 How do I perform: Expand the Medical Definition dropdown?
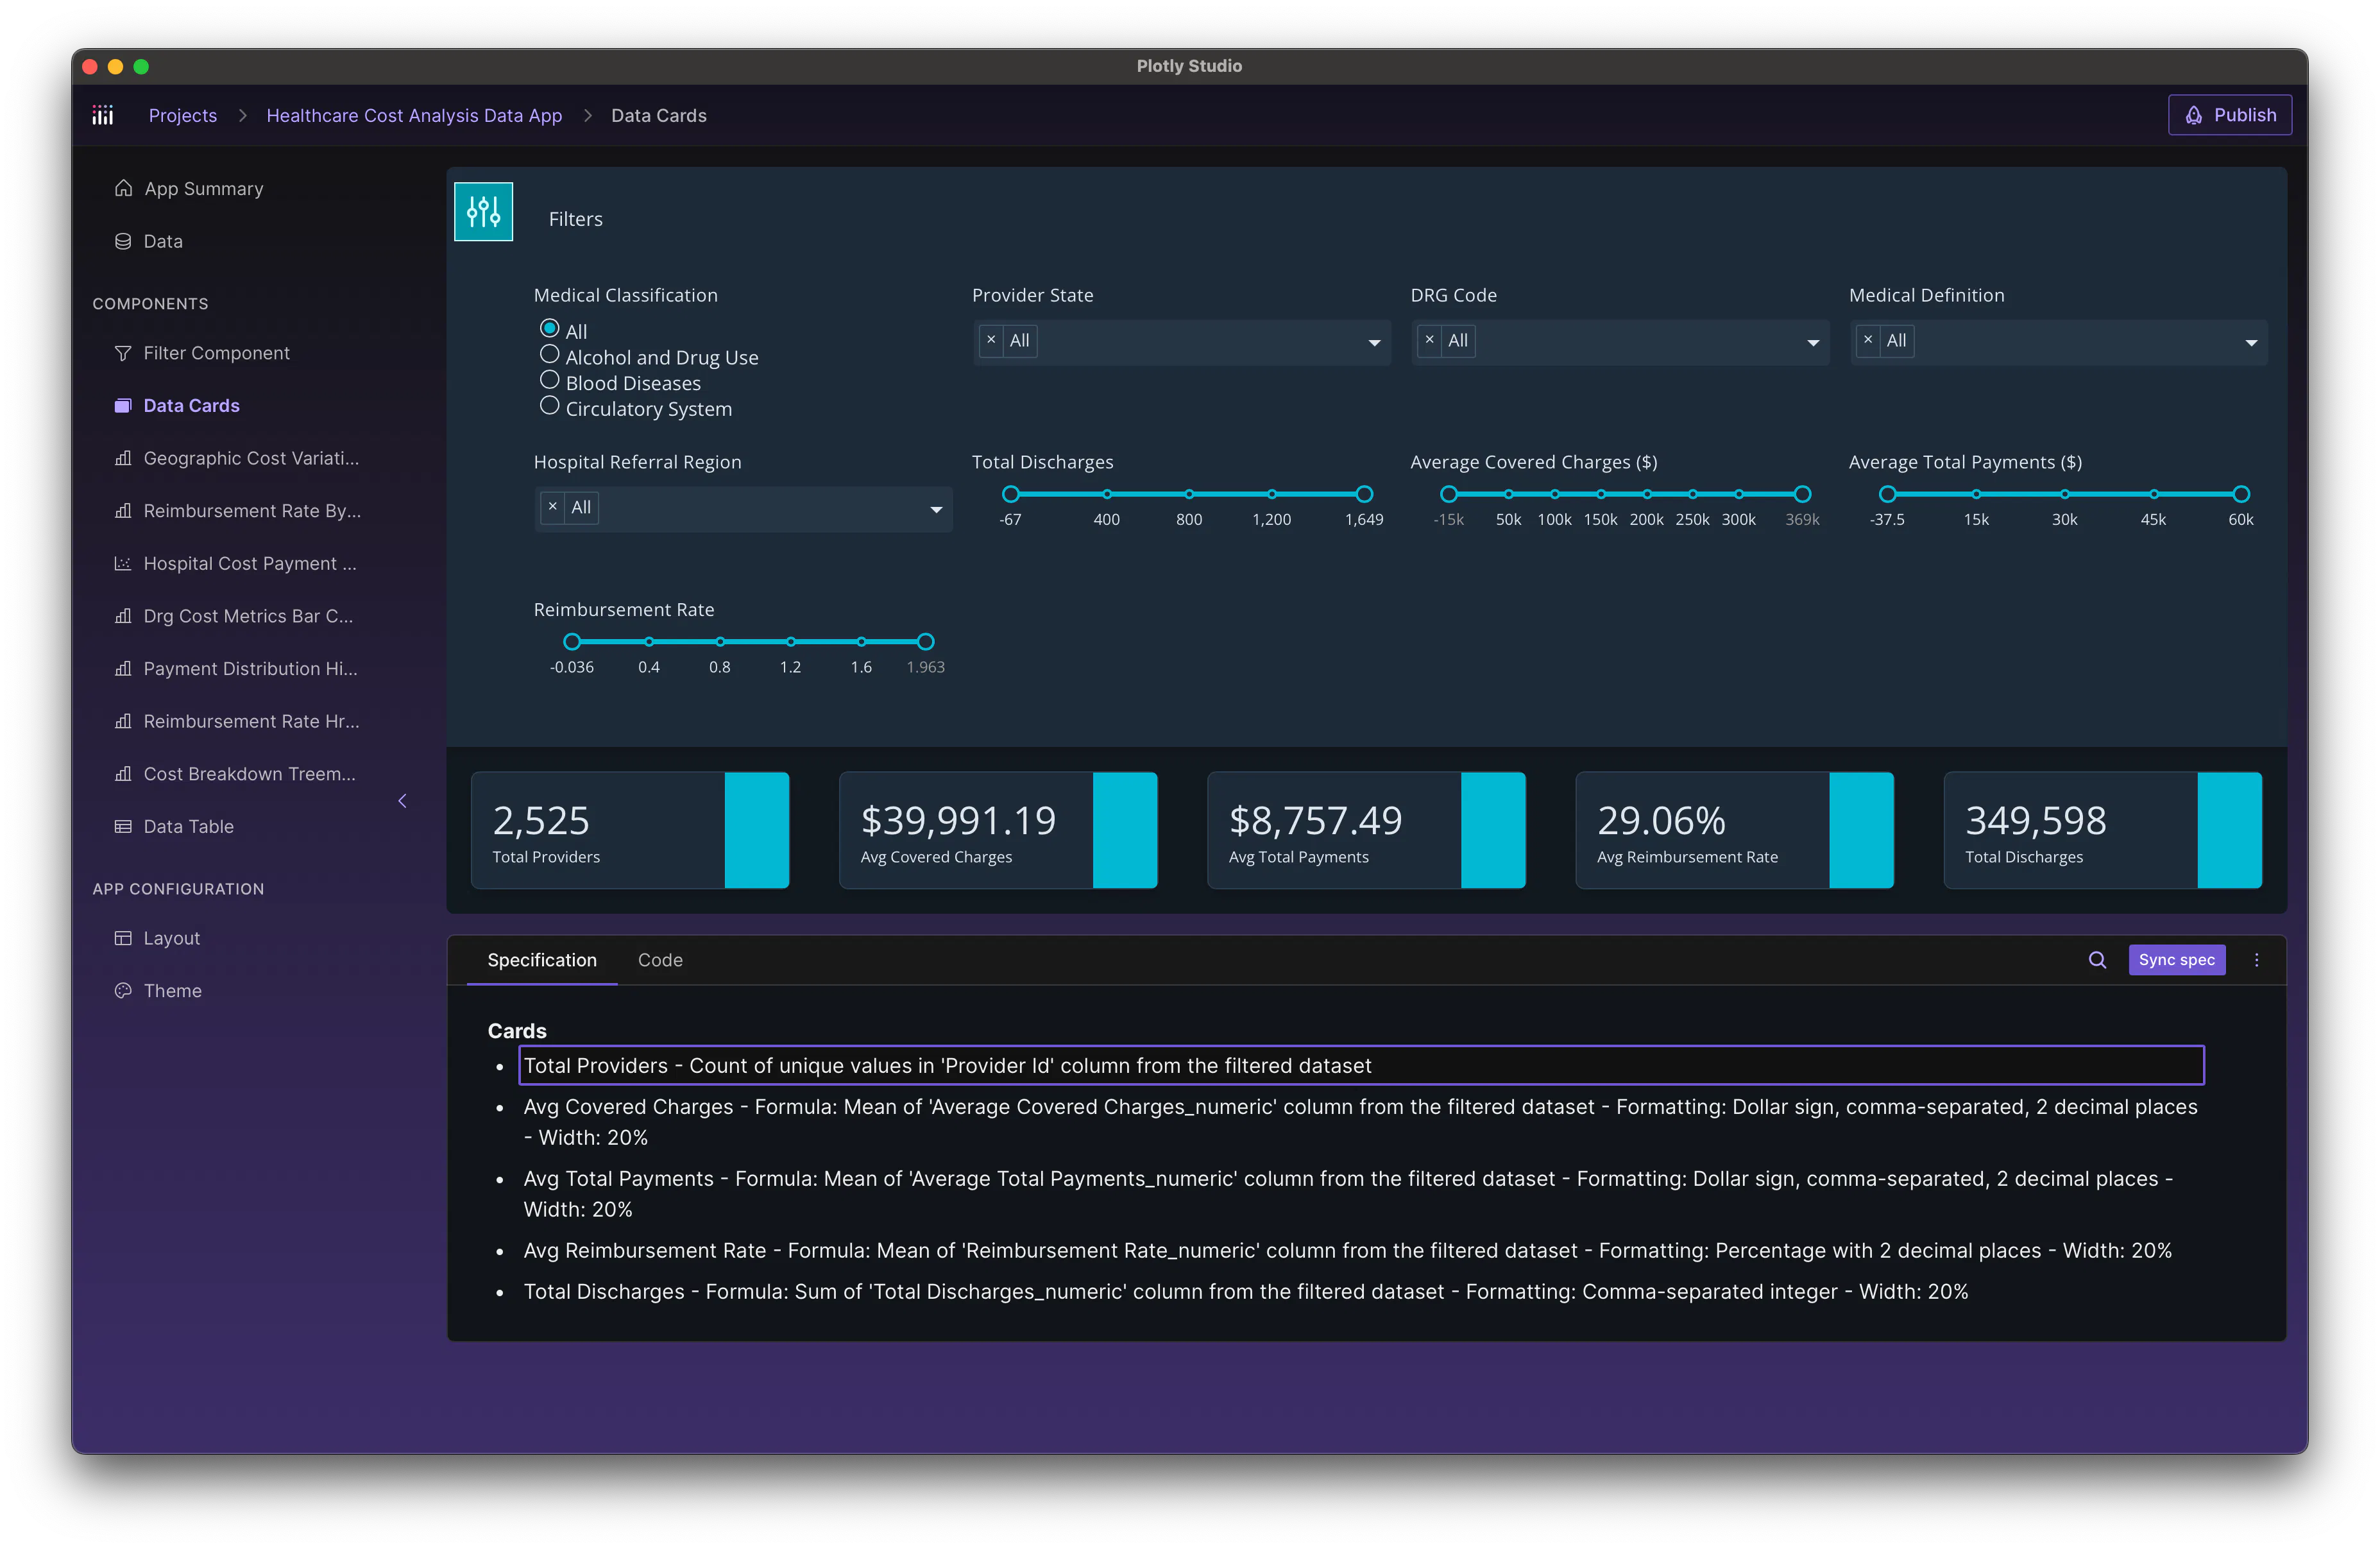pyautogui.click(x=2251, y=342)
